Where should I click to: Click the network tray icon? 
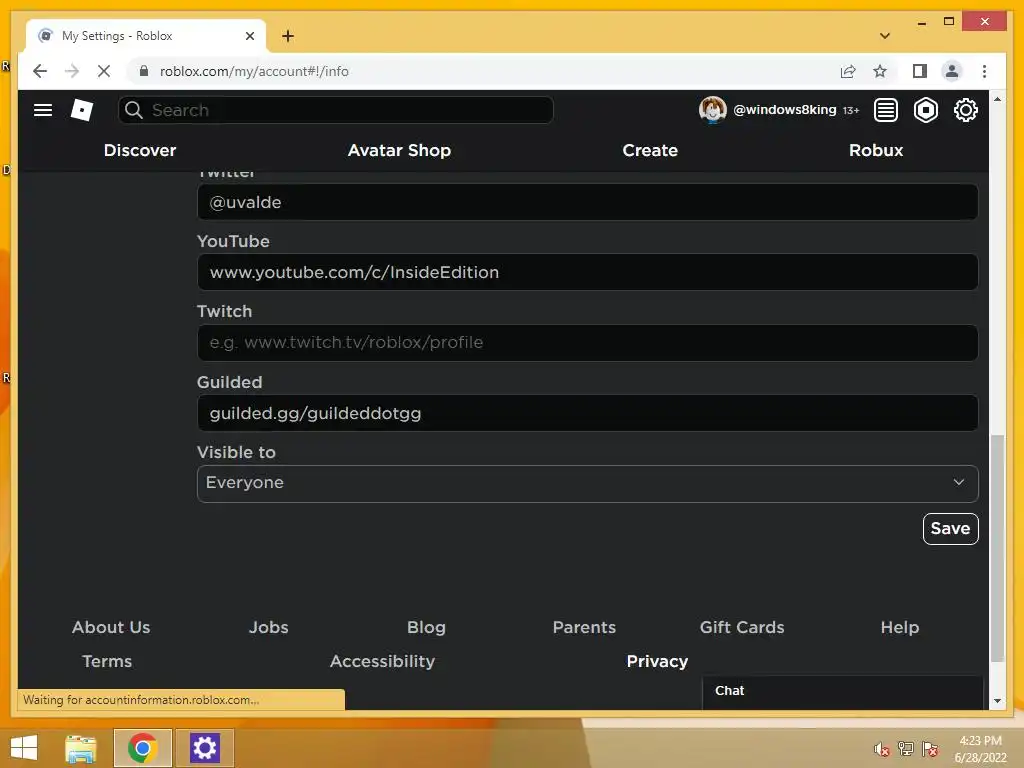coord(906,748)
